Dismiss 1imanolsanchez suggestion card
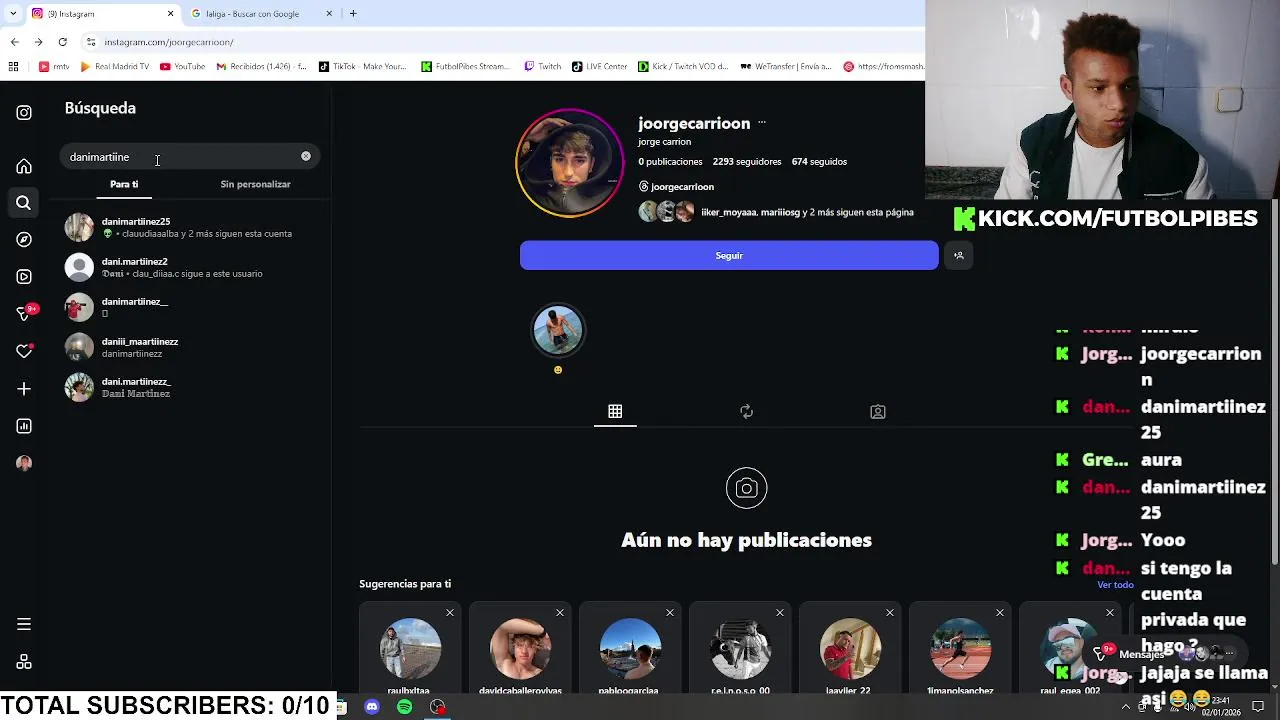 [x=1000, y=612]
